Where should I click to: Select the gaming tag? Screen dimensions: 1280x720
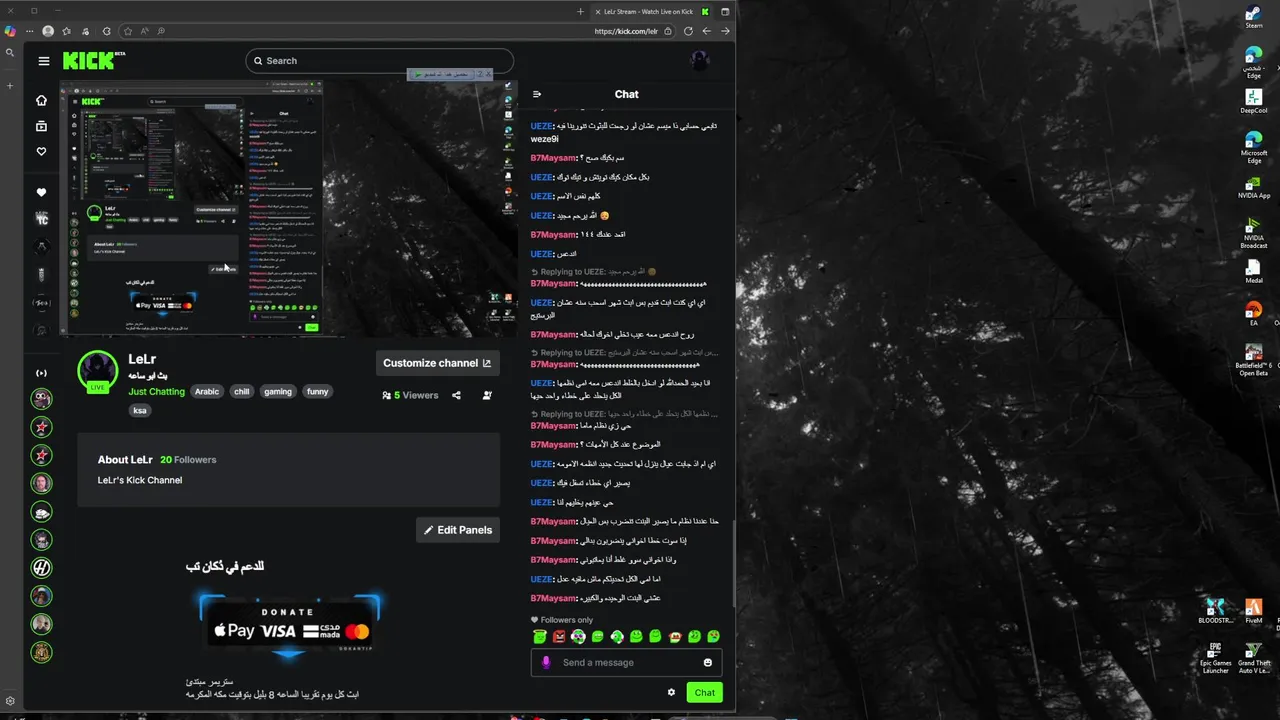click(278, 392)
